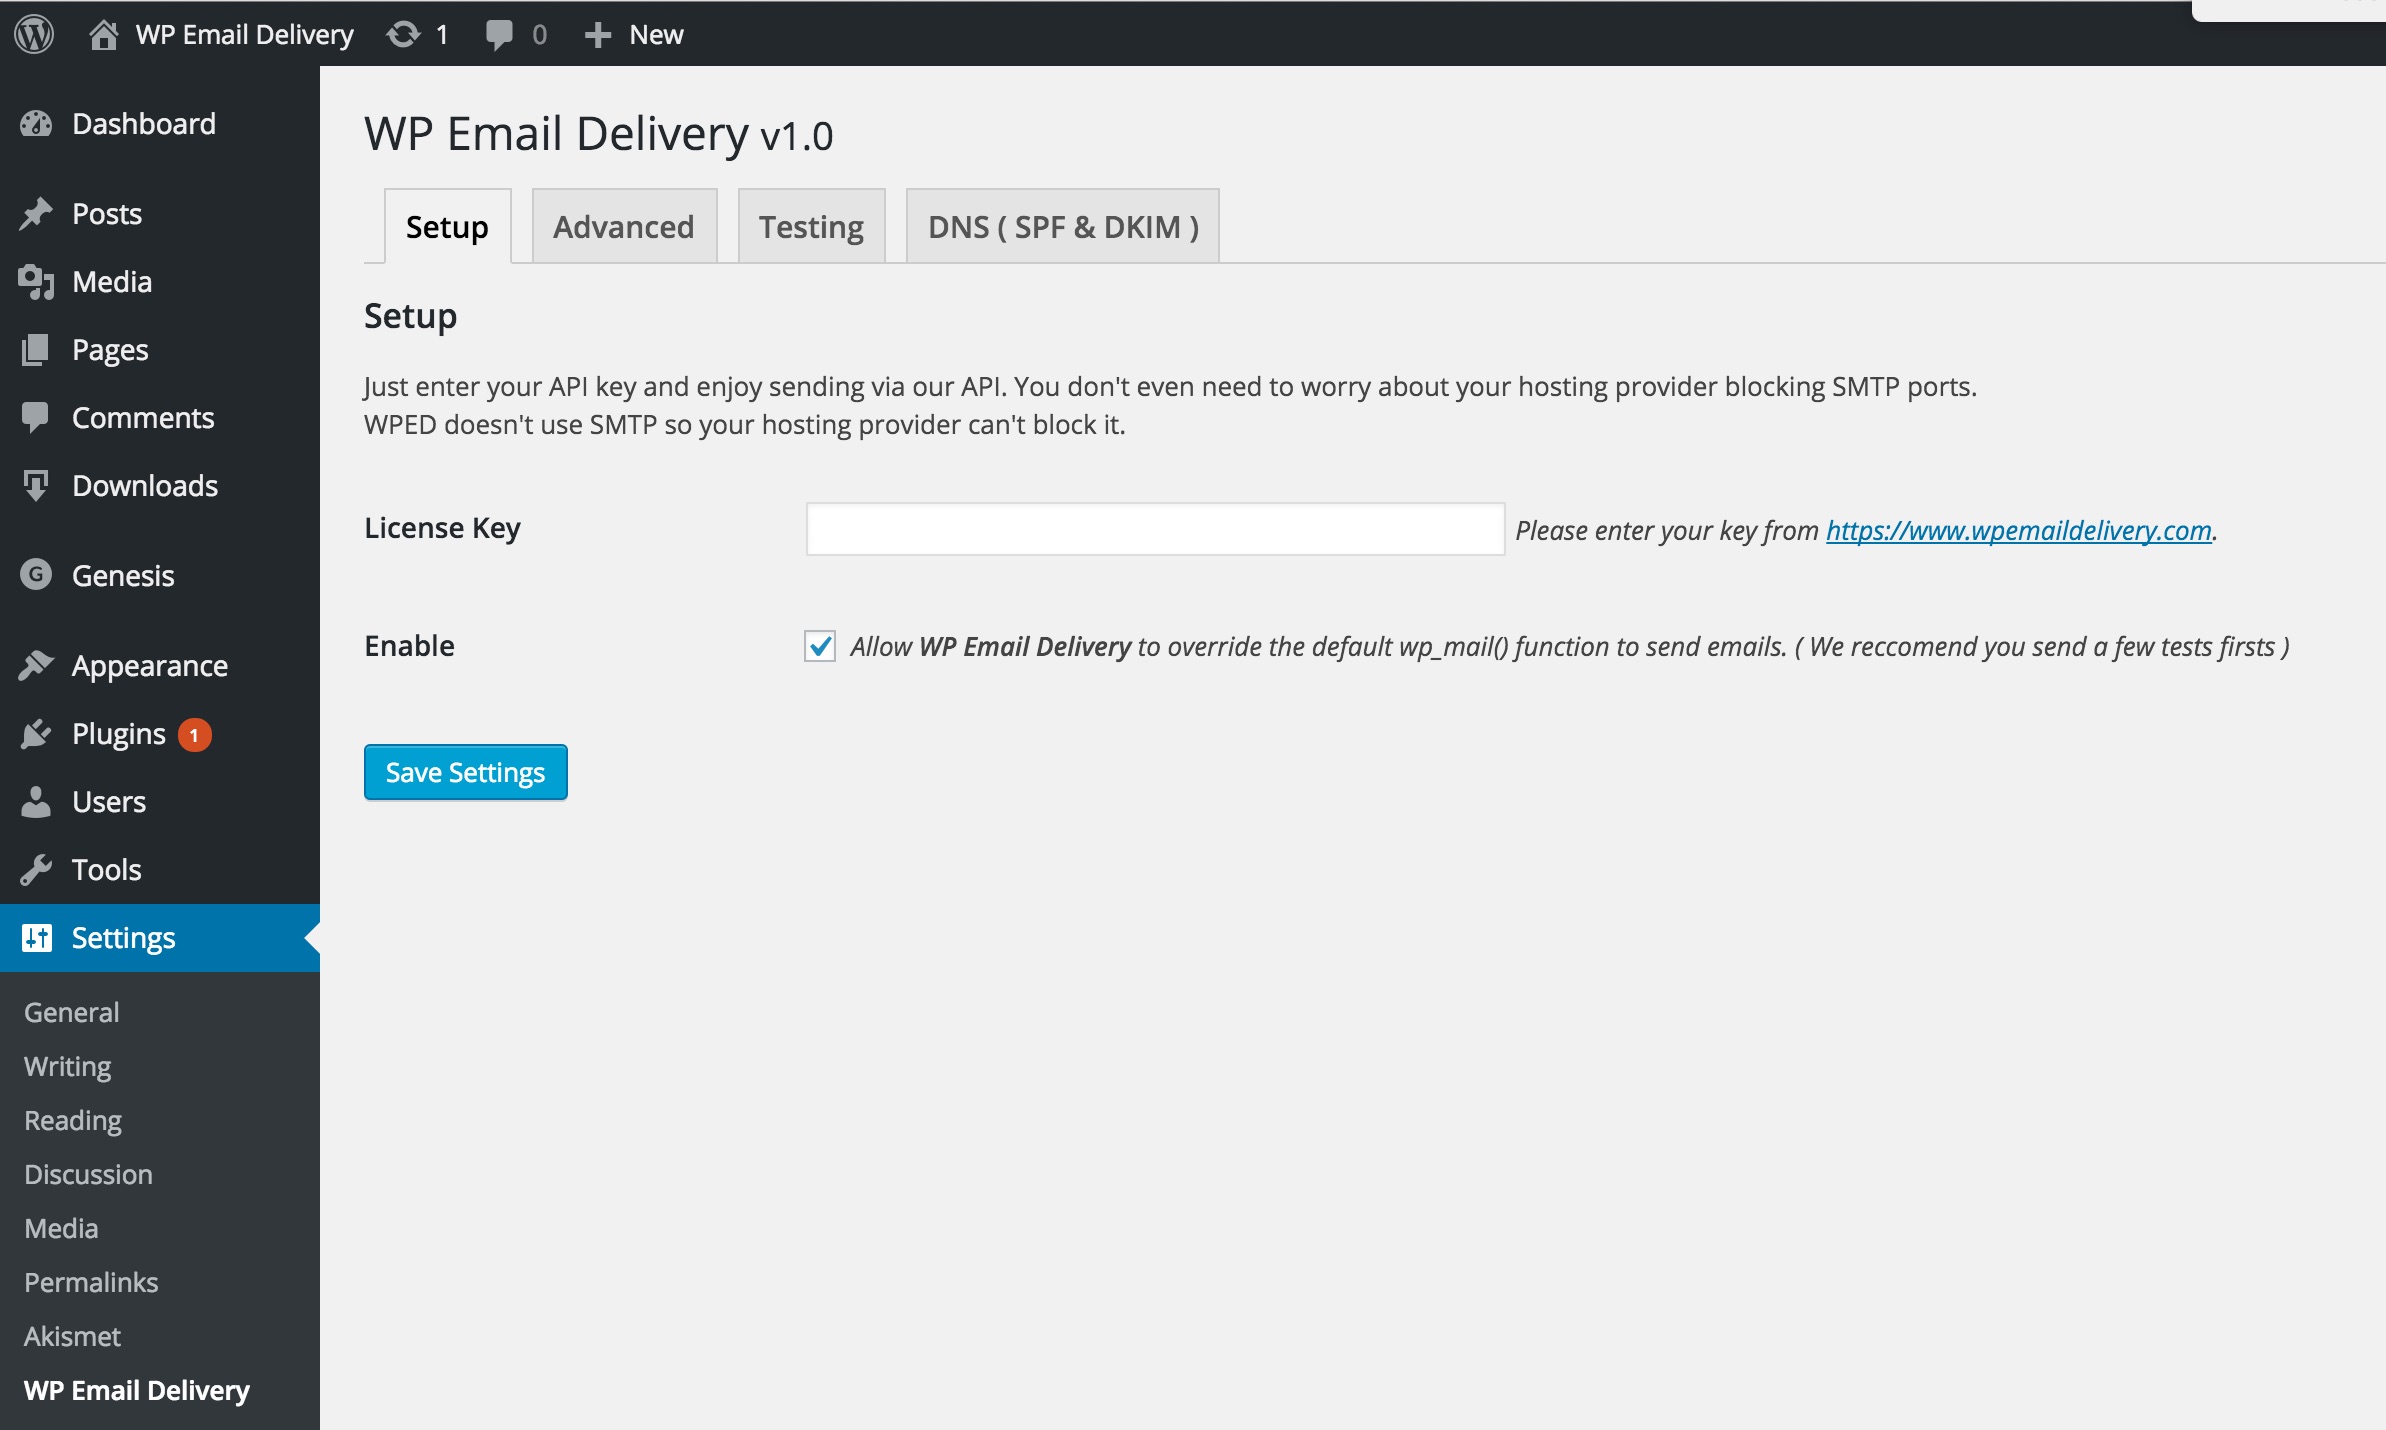Image resolution: width=2386 pixels, height=1430 pixels.
Task: Click the Media menu icon
Action: (36, 281)
